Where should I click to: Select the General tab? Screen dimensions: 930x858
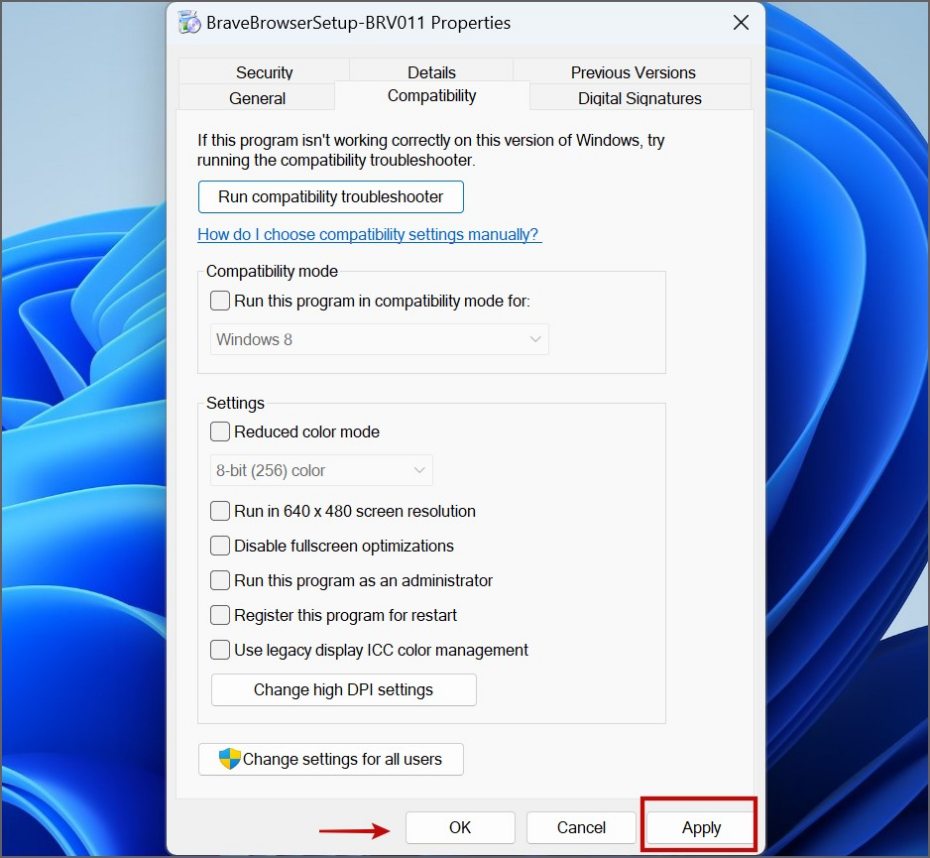[x=257, y=98]
